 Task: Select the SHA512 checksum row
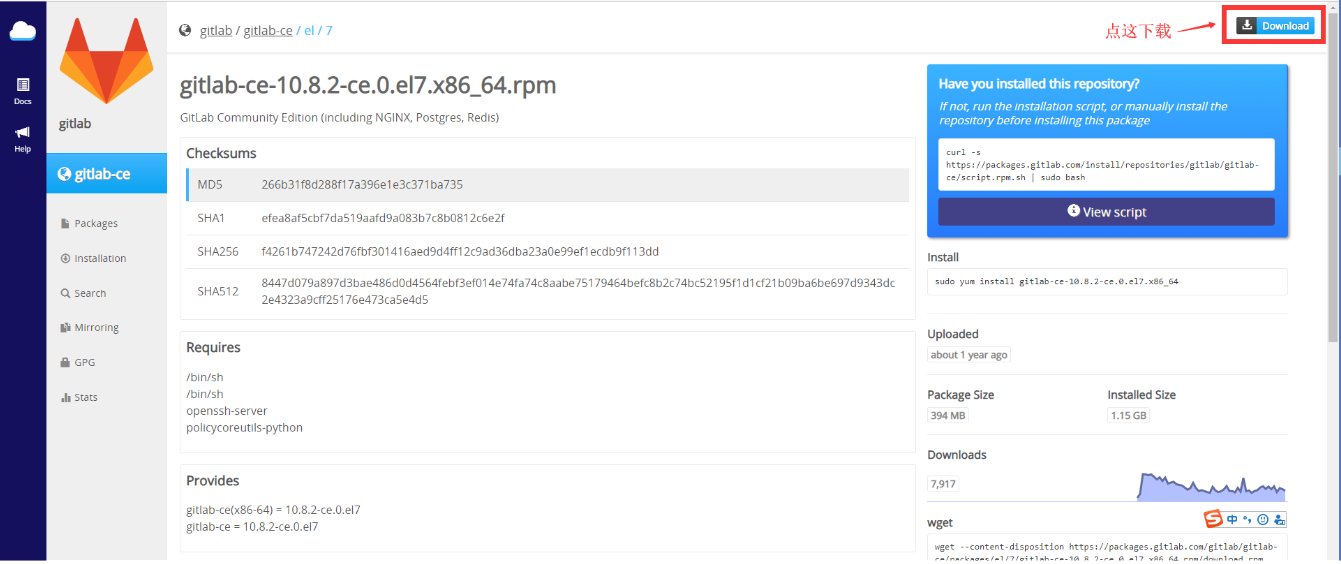547,292
